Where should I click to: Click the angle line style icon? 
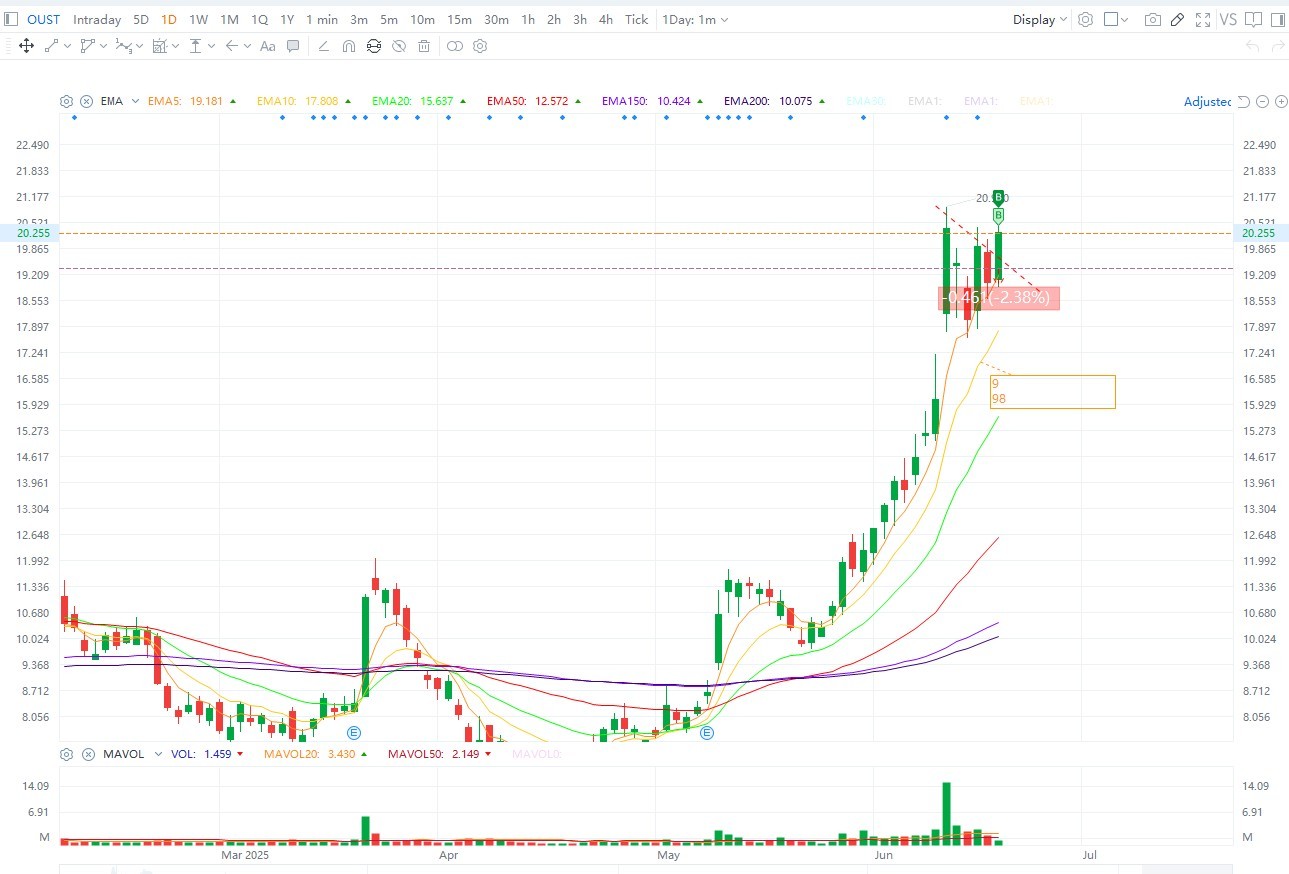click(x=323, y=46)
